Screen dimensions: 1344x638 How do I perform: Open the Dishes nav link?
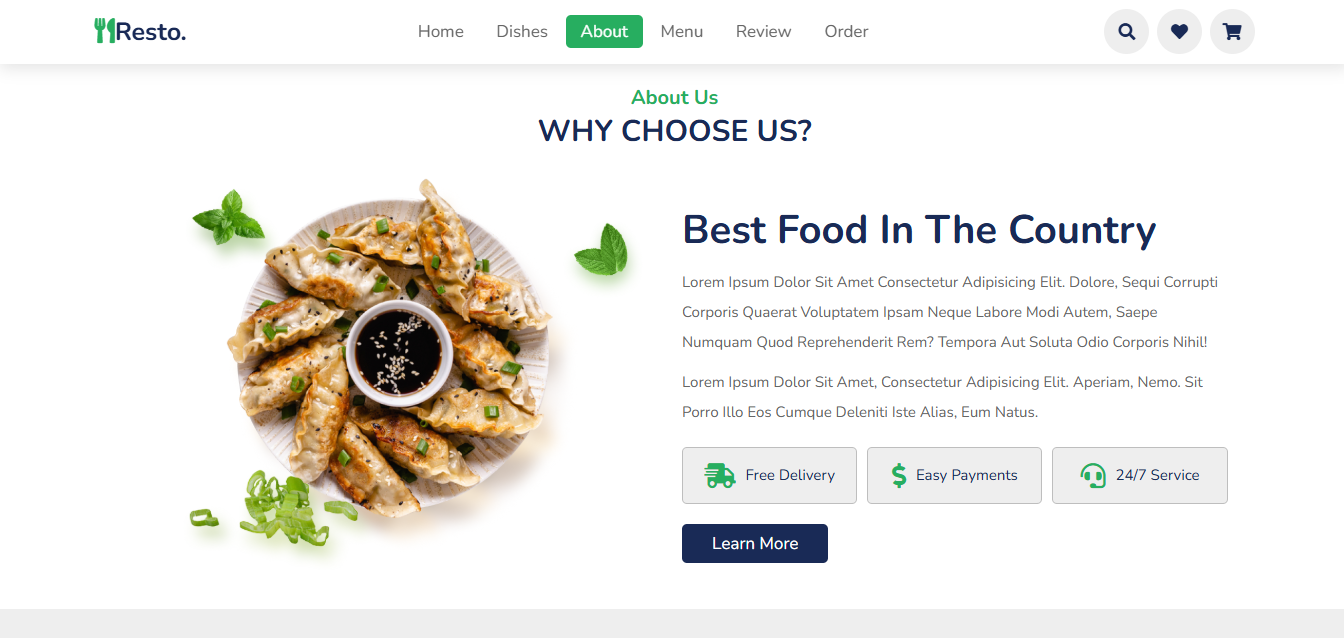522,32
